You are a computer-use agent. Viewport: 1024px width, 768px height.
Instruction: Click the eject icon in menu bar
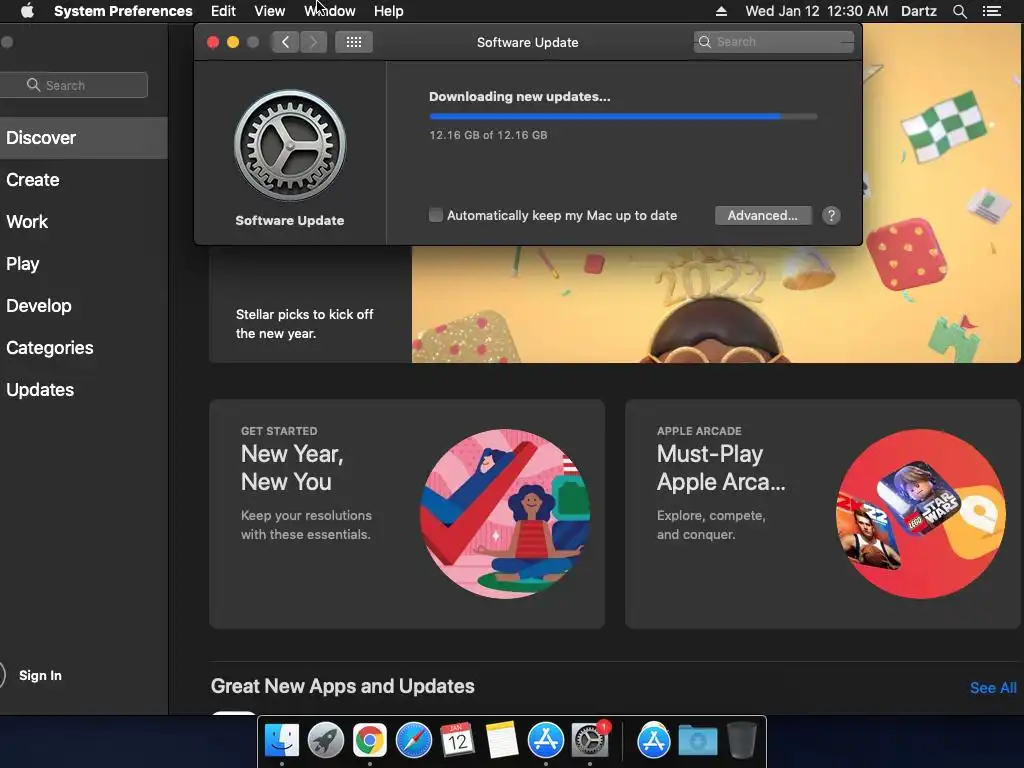[x=721, y=11]
